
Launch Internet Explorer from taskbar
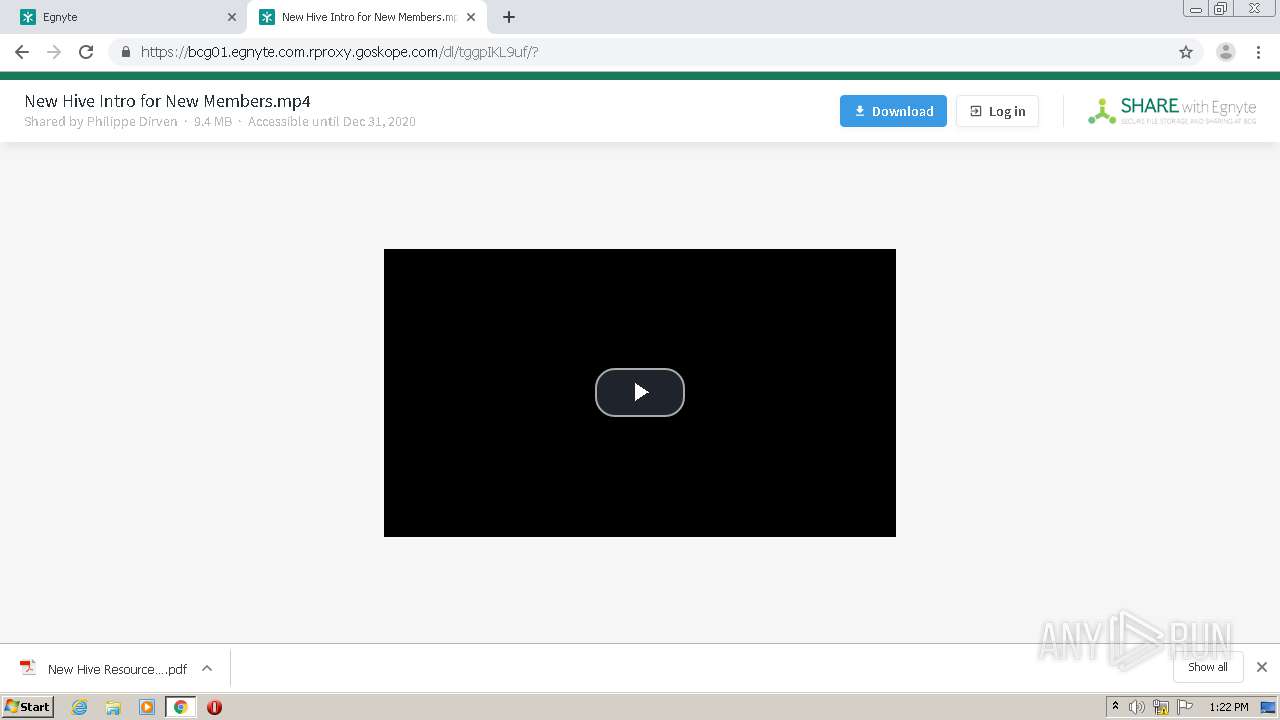point(80,707)
